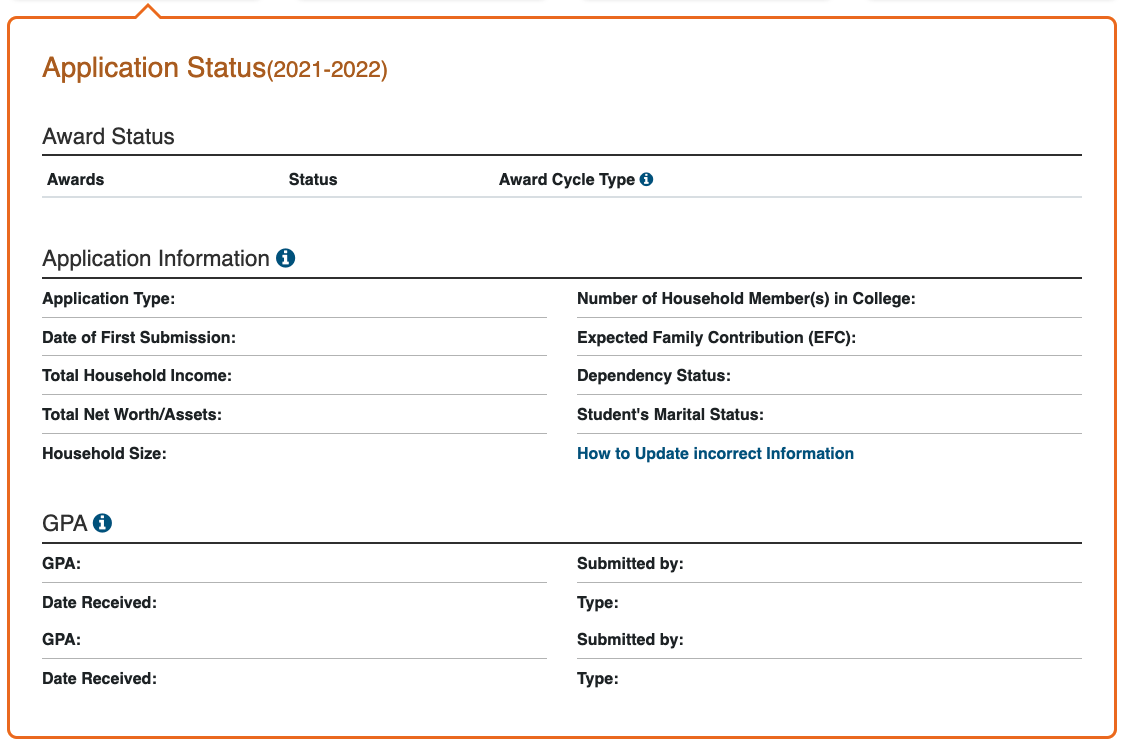Viewport: 1133px width, 748px height.
Task: Click Number of Household Member(s) in College
Action: (746, 298)
